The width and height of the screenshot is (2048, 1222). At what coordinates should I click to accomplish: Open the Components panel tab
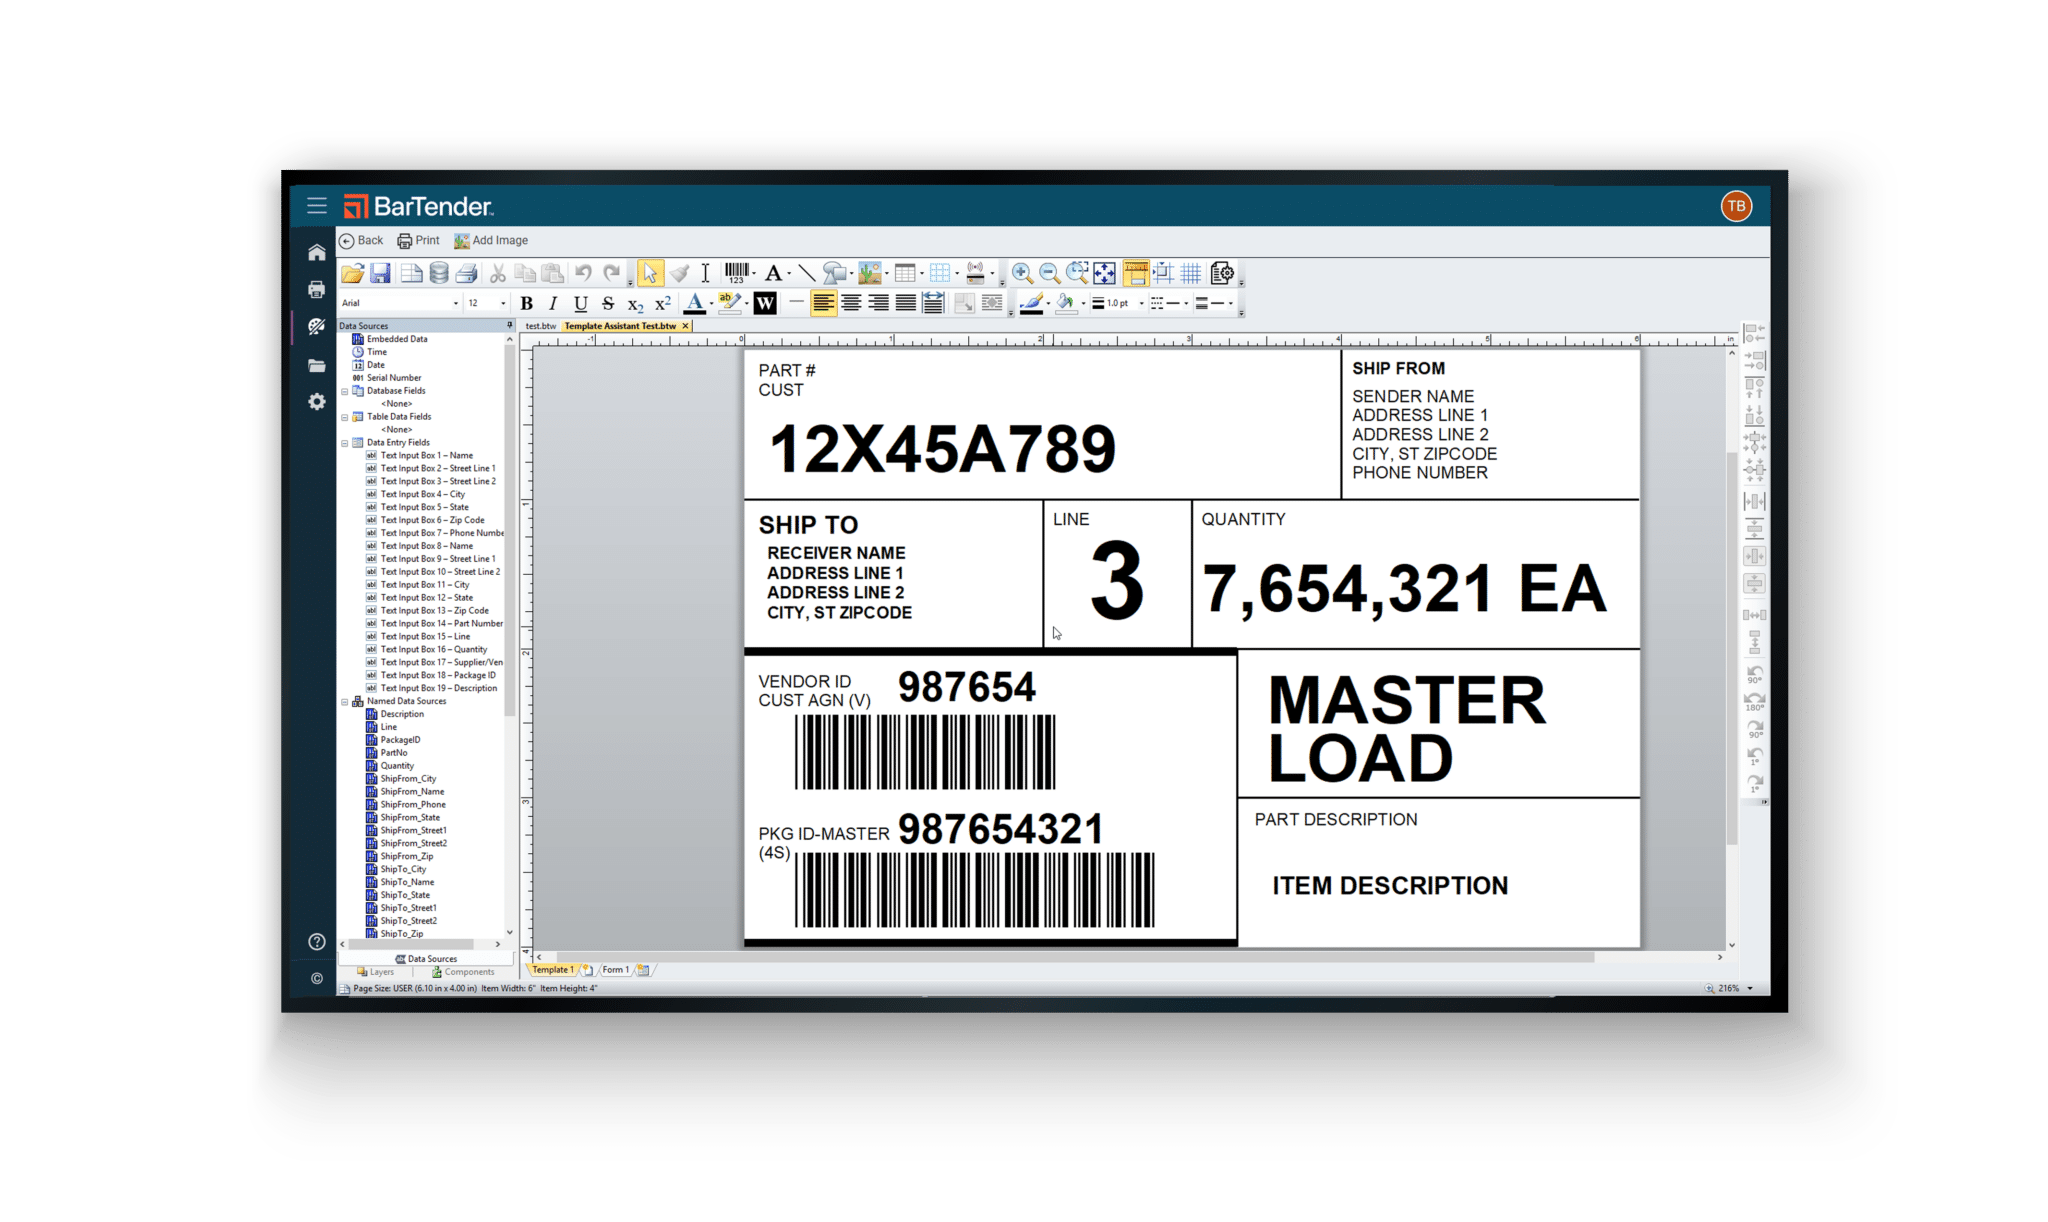[463, 972]
